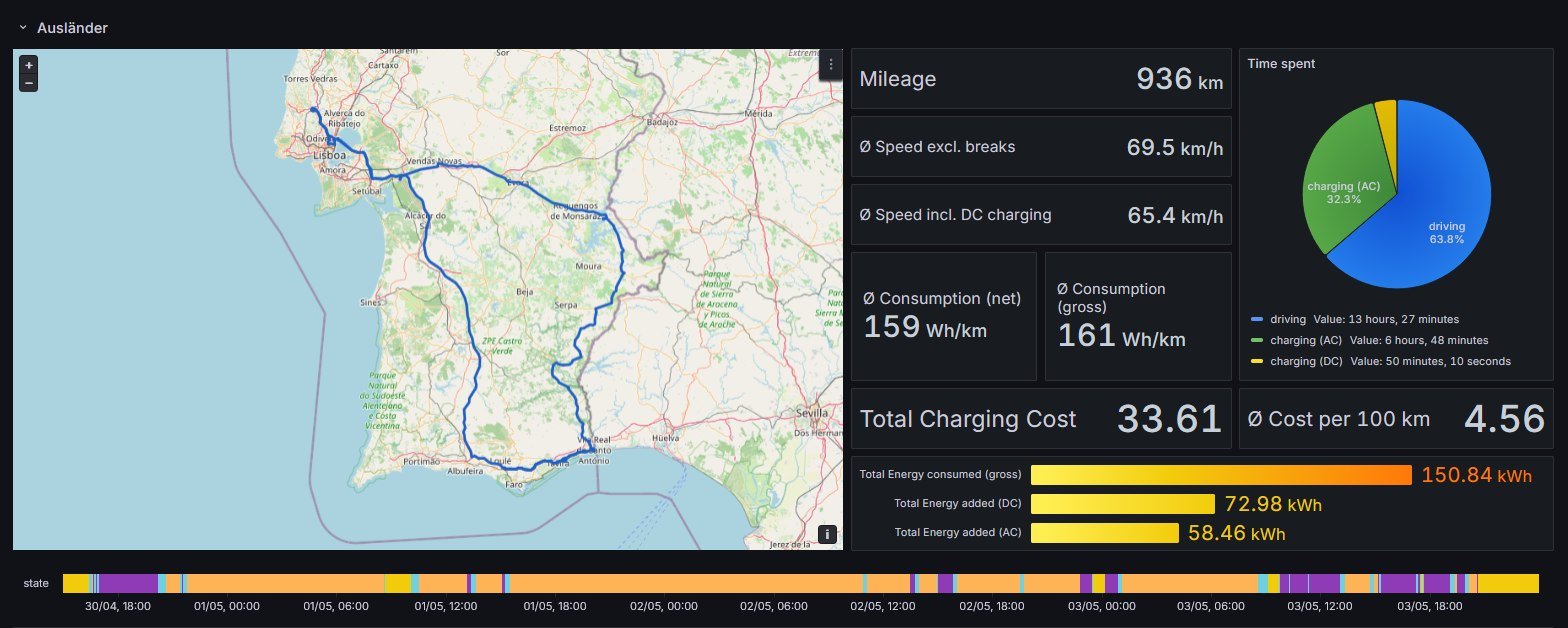
Task: Click the Total Energy consumed (gross) bar
Action: 1221,475
